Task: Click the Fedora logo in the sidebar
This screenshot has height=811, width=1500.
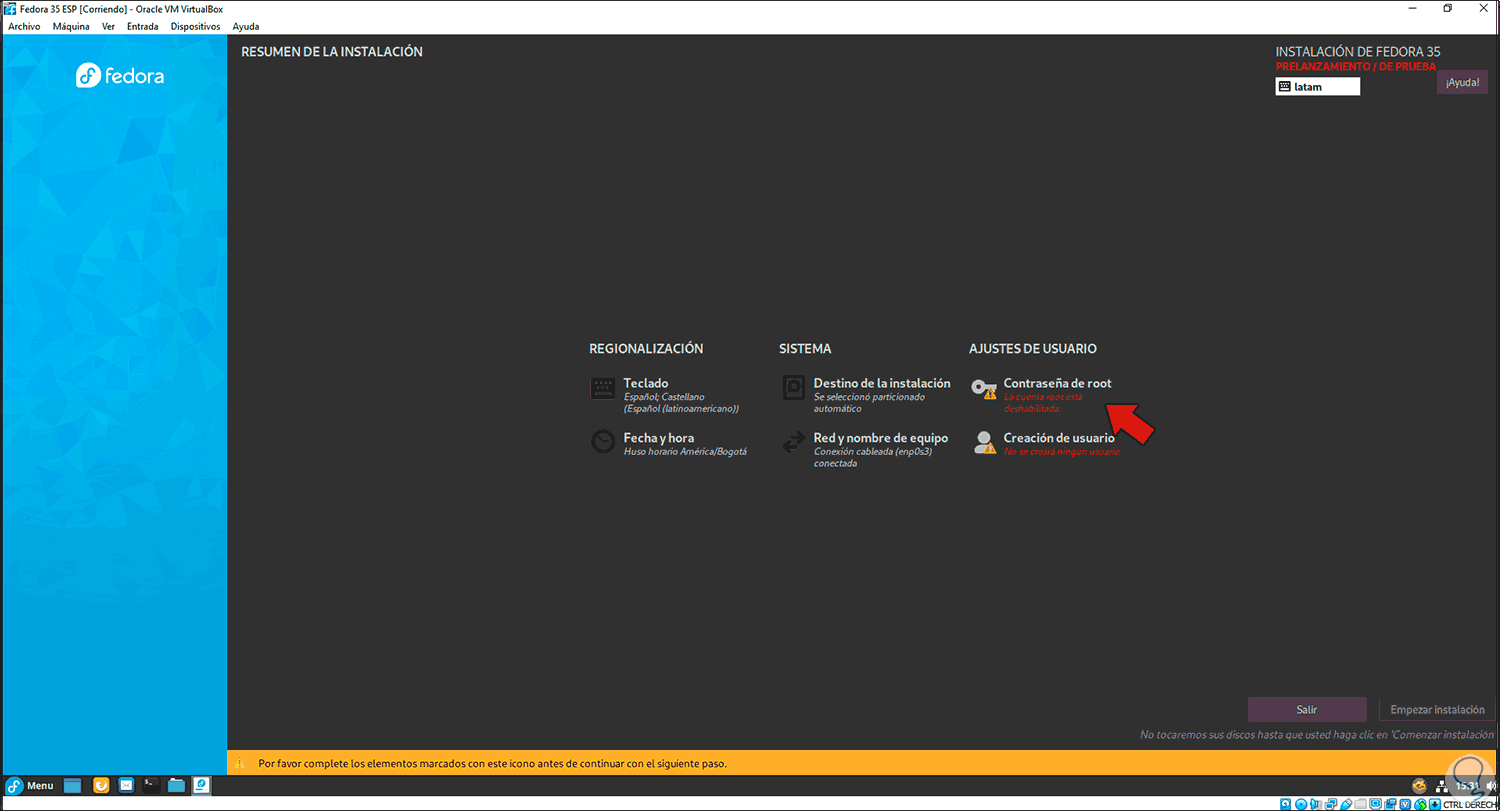Action: [120, 76]
